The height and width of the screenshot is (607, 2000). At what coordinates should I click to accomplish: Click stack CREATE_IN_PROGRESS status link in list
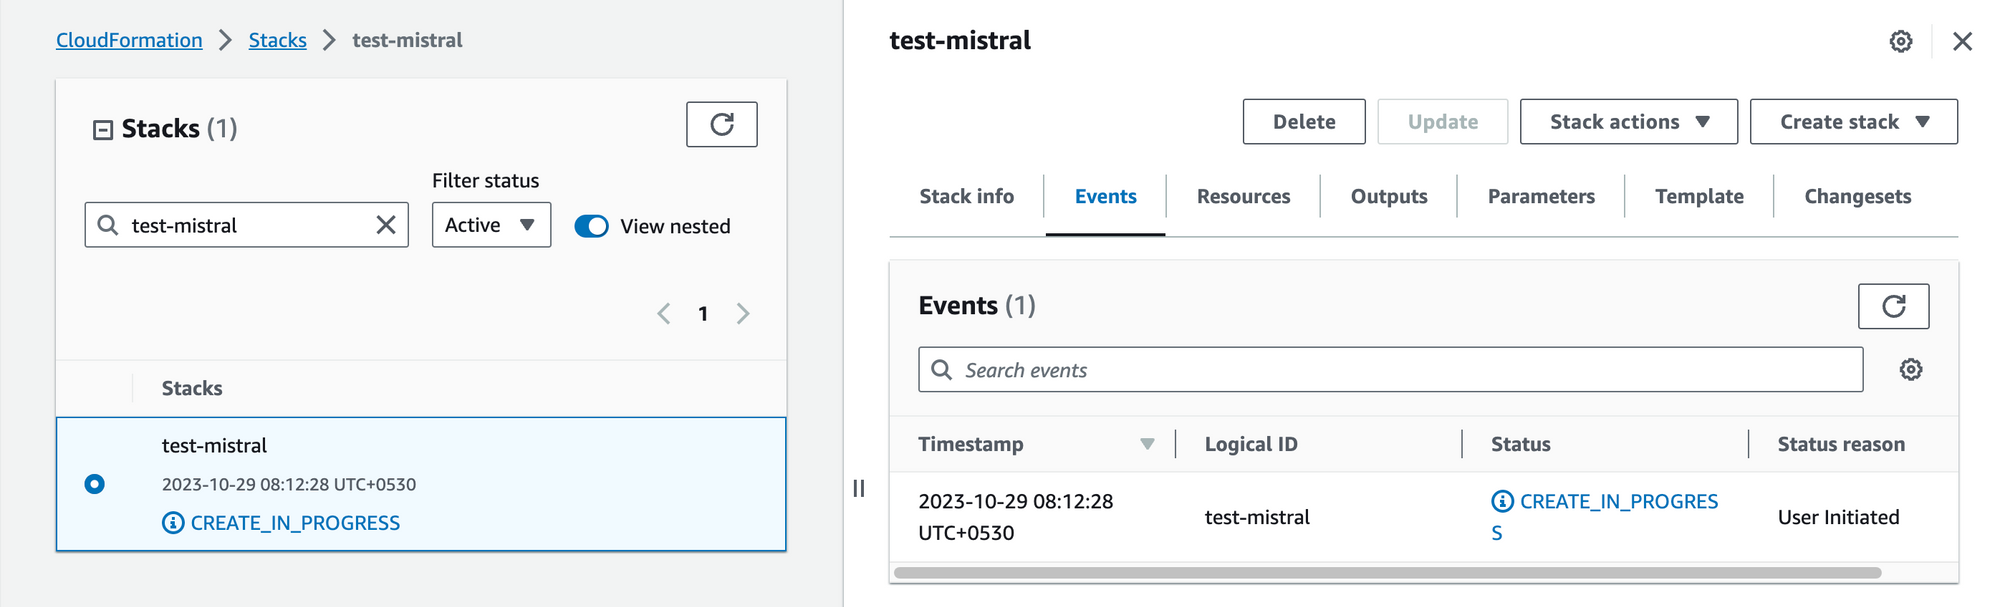click(x=295, y=523)
